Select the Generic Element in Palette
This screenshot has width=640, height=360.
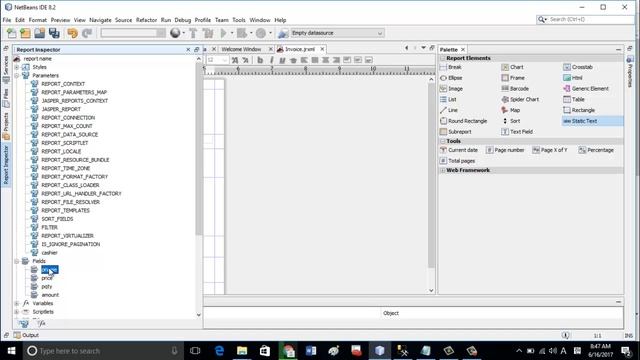586,89
